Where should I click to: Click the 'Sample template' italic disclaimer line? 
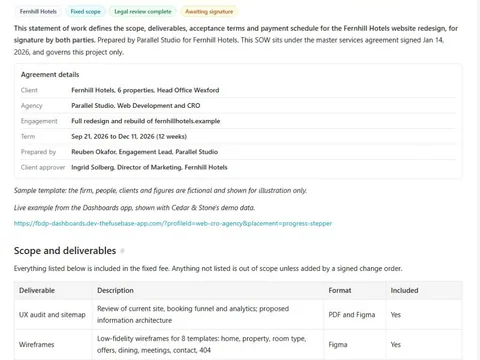(x=160, y=191)
